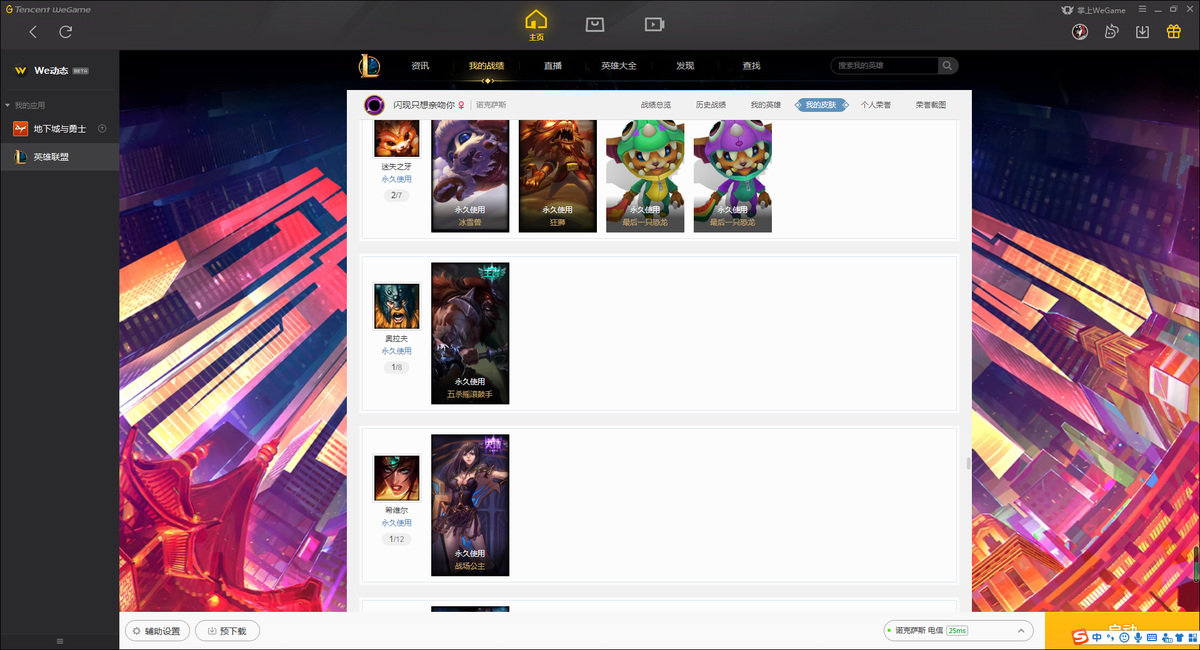This screenshot has width=1200, height=650.
Task: Toggle Sogou 中 Chinese input mode
Action: click(1097, 637)
